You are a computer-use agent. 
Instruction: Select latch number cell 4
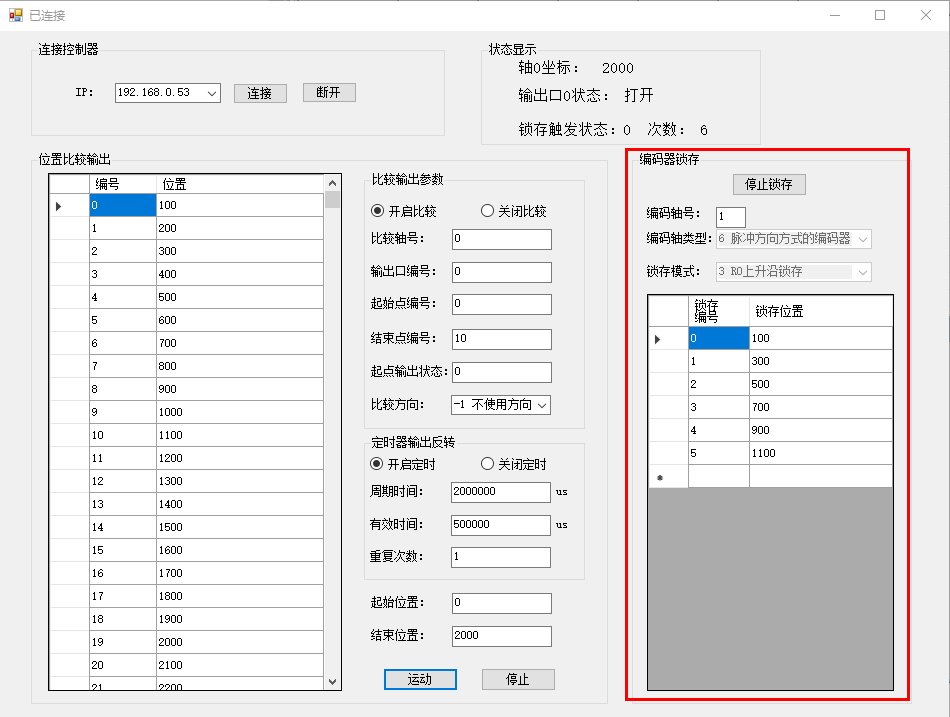(x=719, y=430)
